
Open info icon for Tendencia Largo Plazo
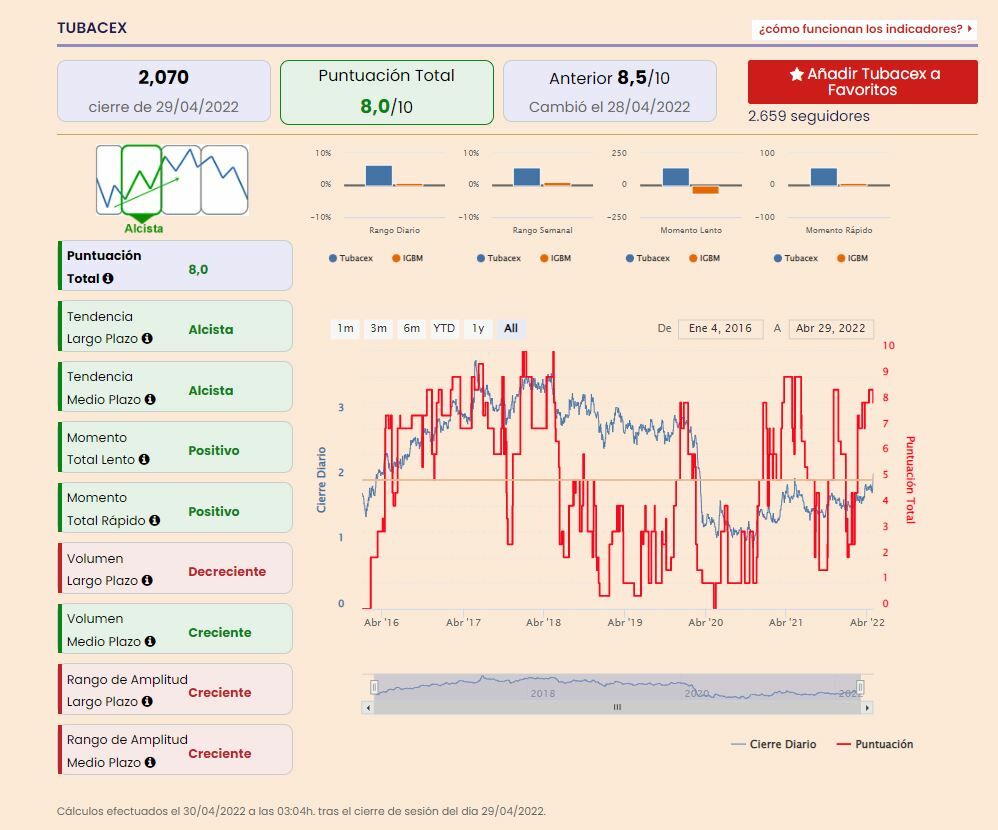coord(147,339)
